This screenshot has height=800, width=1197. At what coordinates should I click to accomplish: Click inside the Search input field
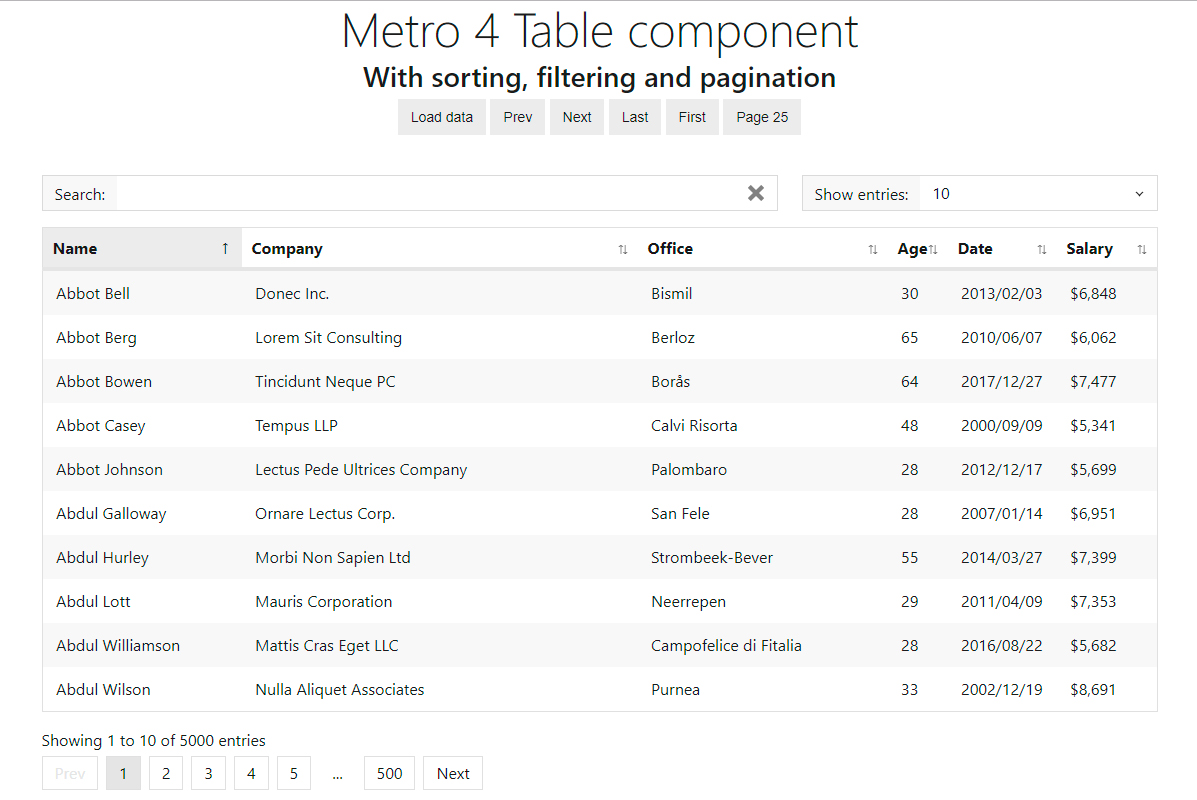(x=430, y=194)
